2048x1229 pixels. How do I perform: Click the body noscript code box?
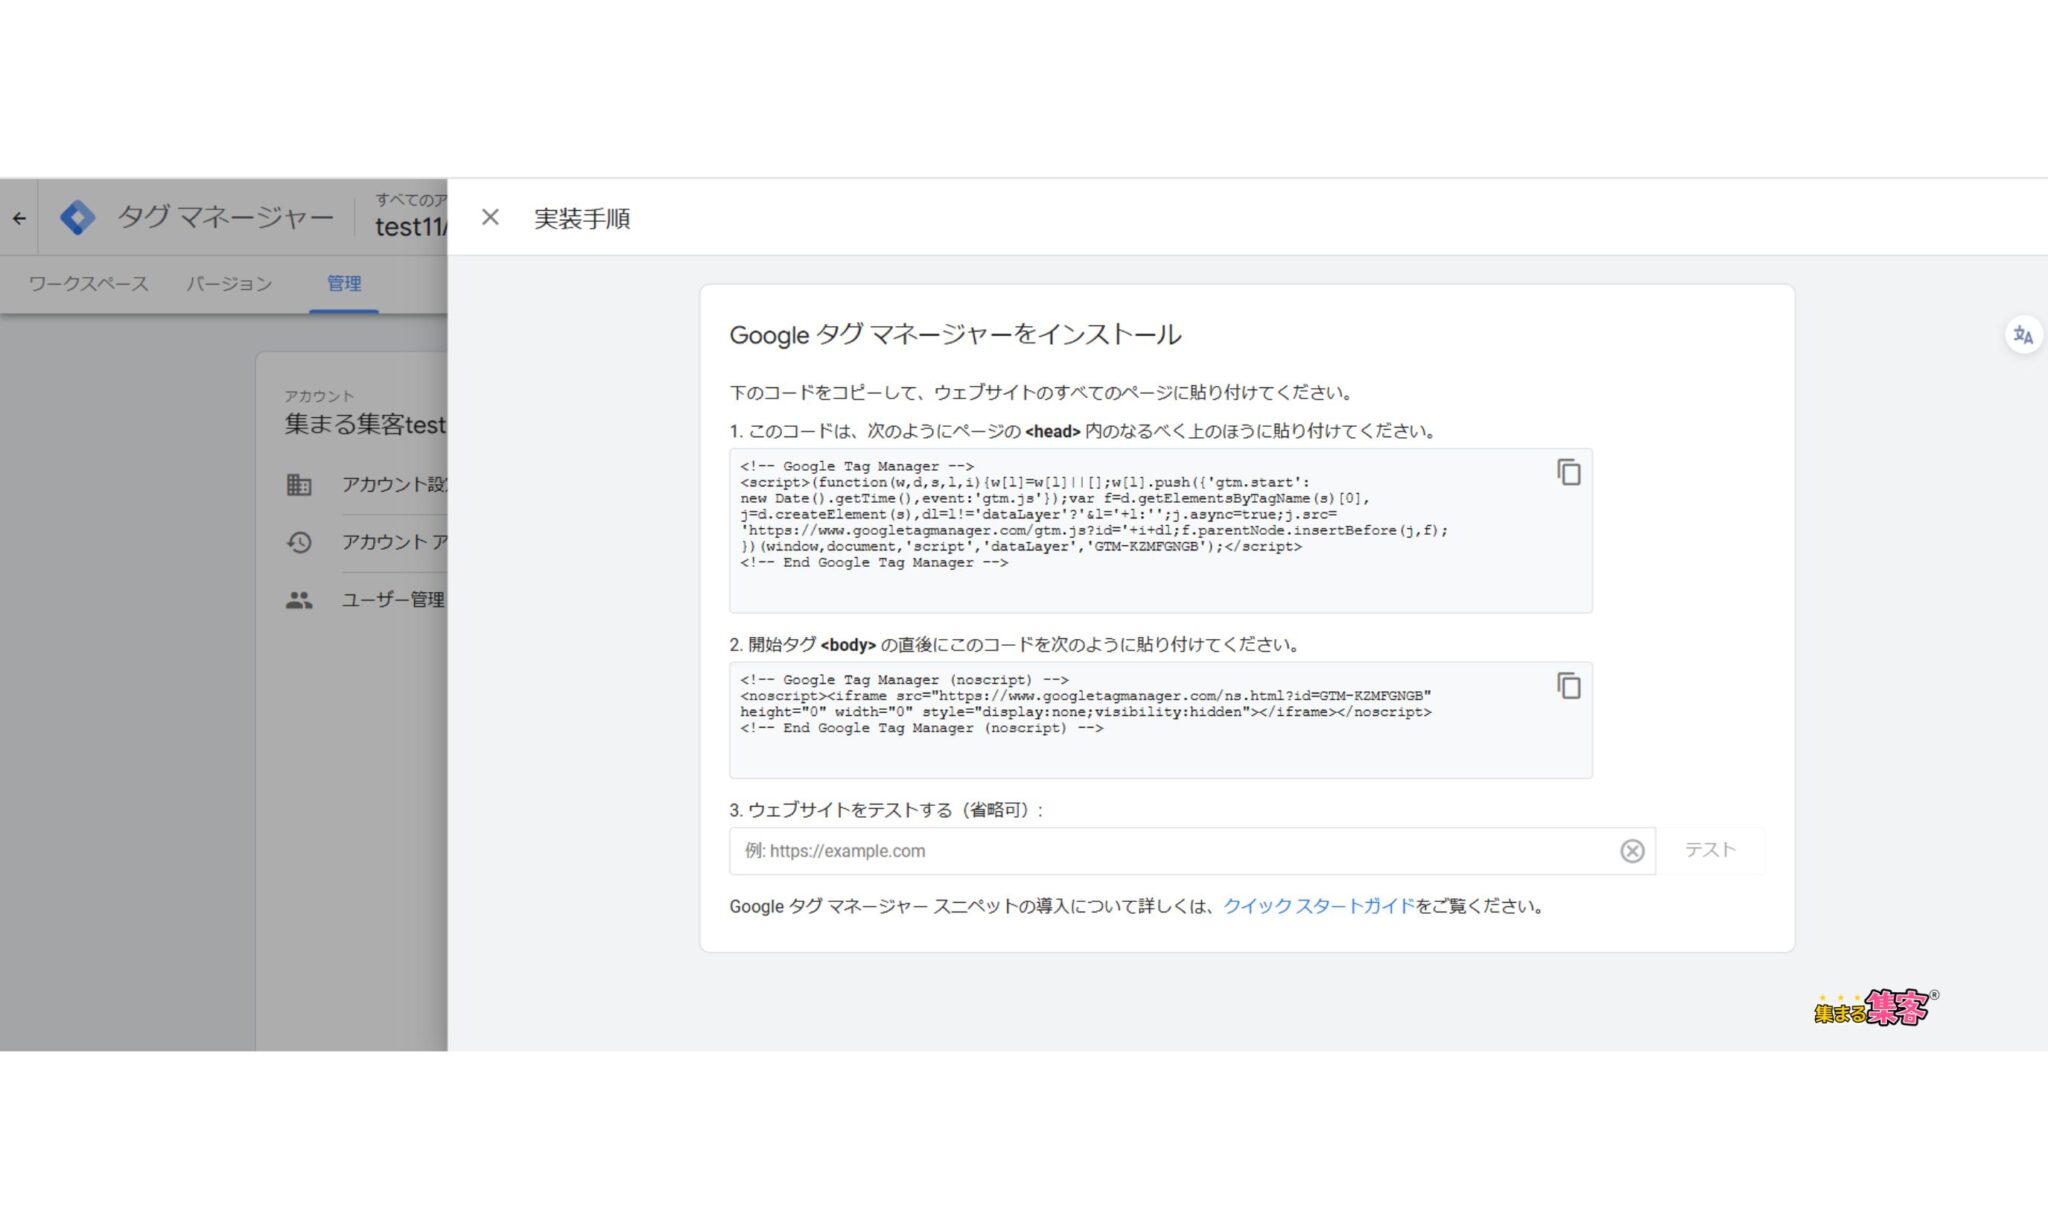(x=1160, y=720)
